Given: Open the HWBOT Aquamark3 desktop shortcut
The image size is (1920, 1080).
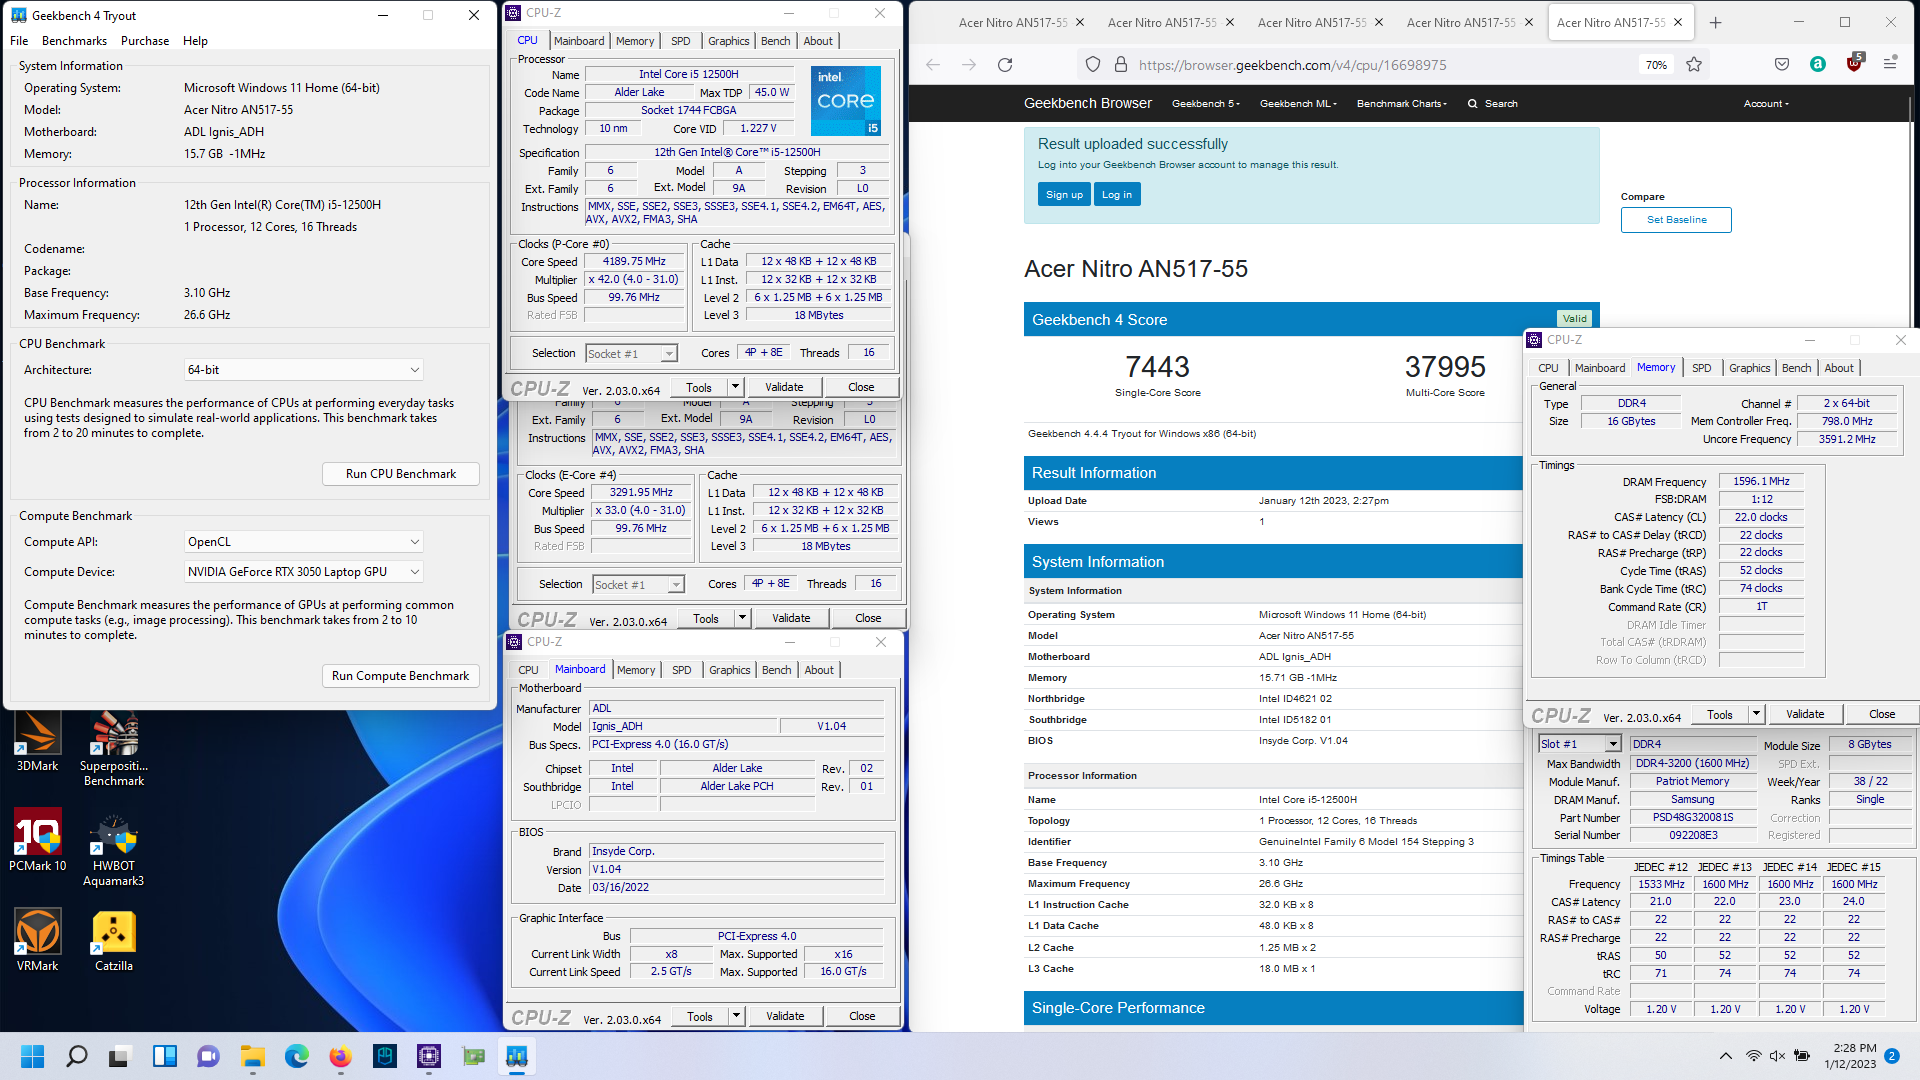Looking at the screenshot, I should (x=114, y=848).
